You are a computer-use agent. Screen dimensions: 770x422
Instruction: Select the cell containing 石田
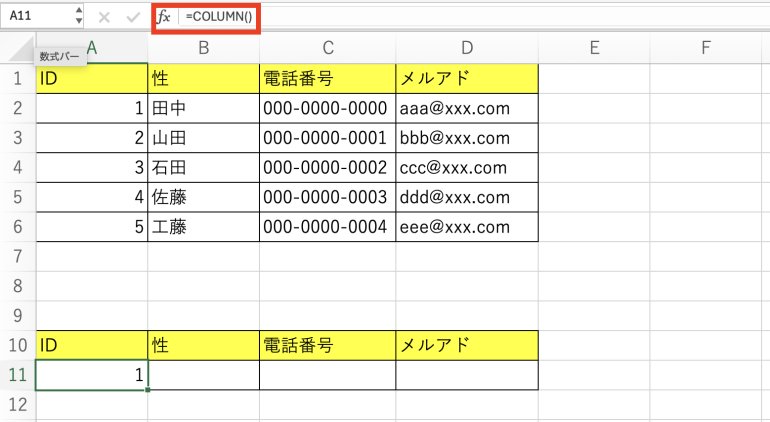click(203, 168)
